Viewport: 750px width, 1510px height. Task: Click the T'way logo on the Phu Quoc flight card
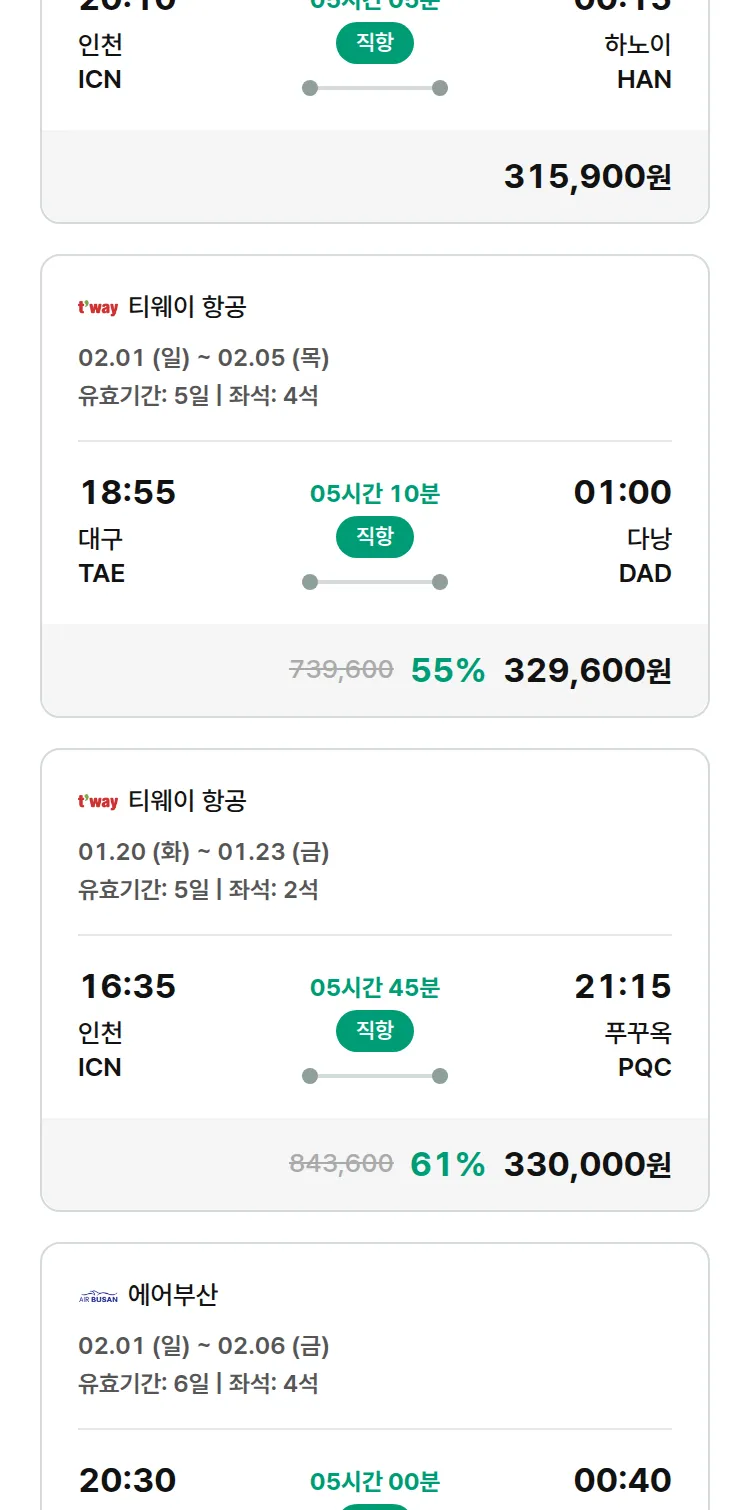point(98,801)
